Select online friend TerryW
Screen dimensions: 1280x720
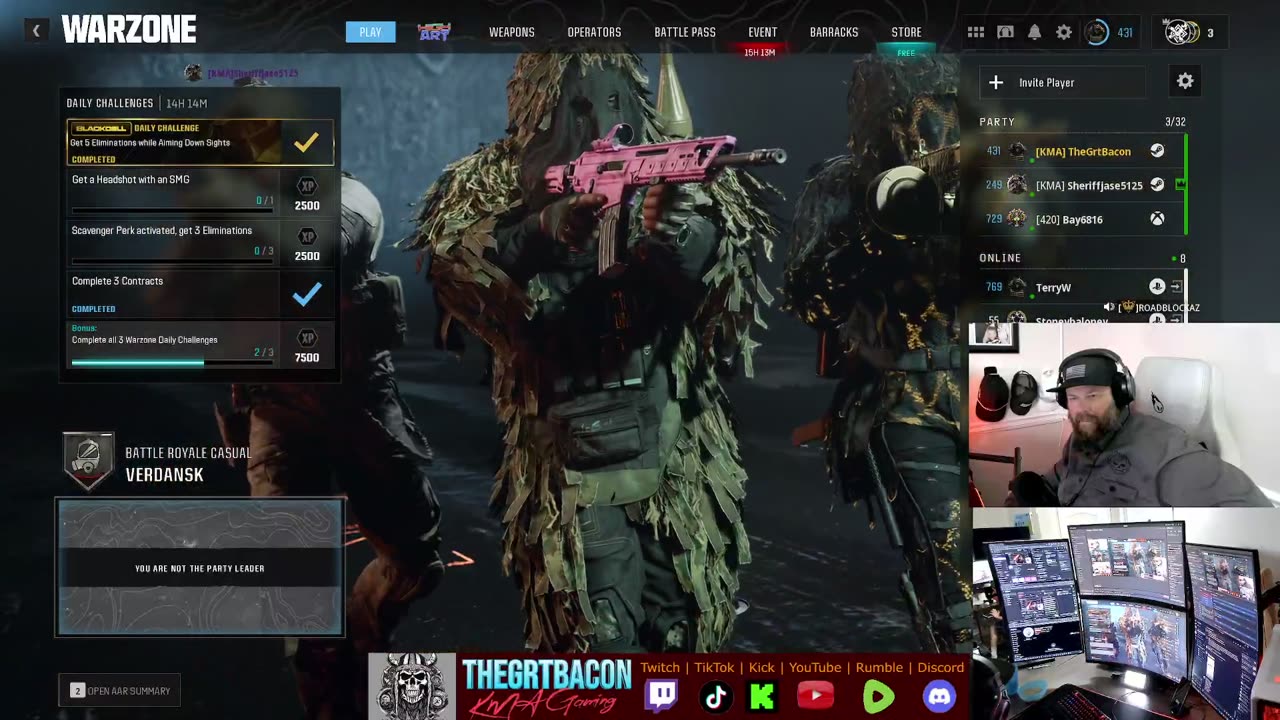tap(1080, 287)
